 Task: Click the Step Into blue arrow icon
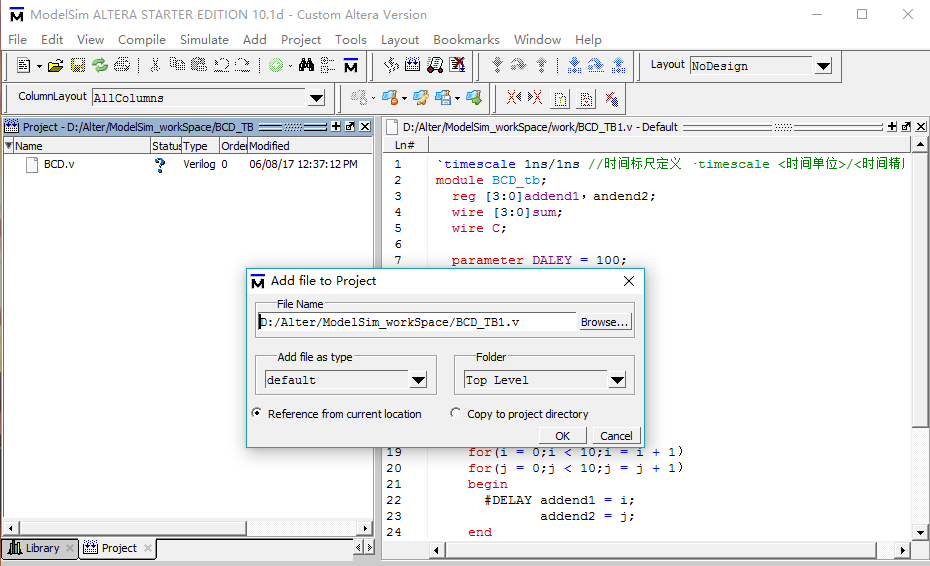(497, 65)
